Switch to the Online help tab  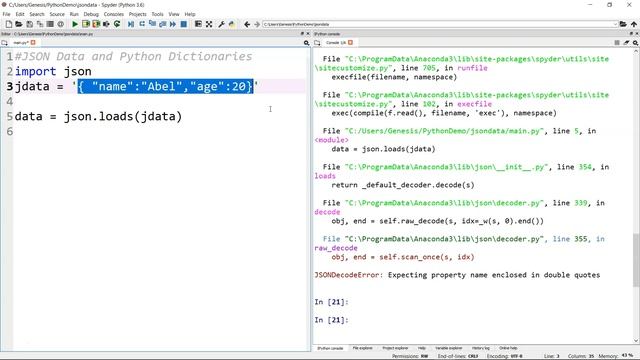click(508, 348)
